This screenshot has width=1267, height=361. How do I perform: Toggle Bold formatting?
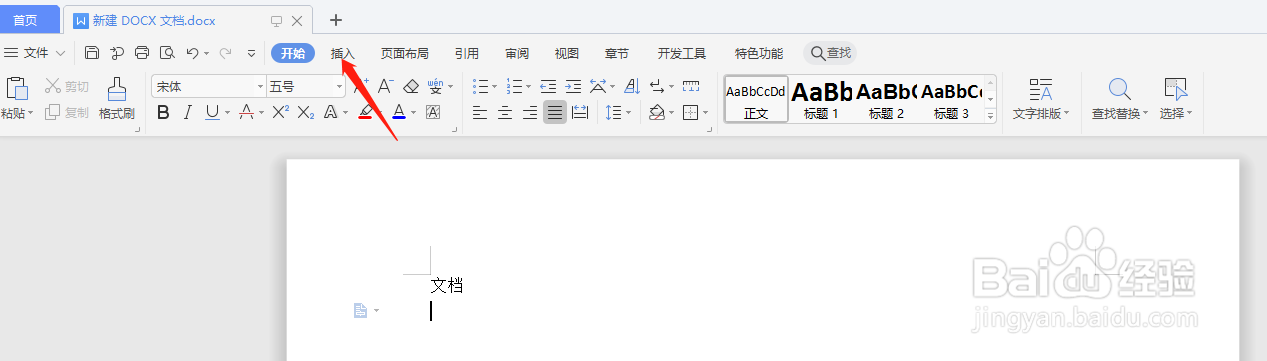pos(164,113)
